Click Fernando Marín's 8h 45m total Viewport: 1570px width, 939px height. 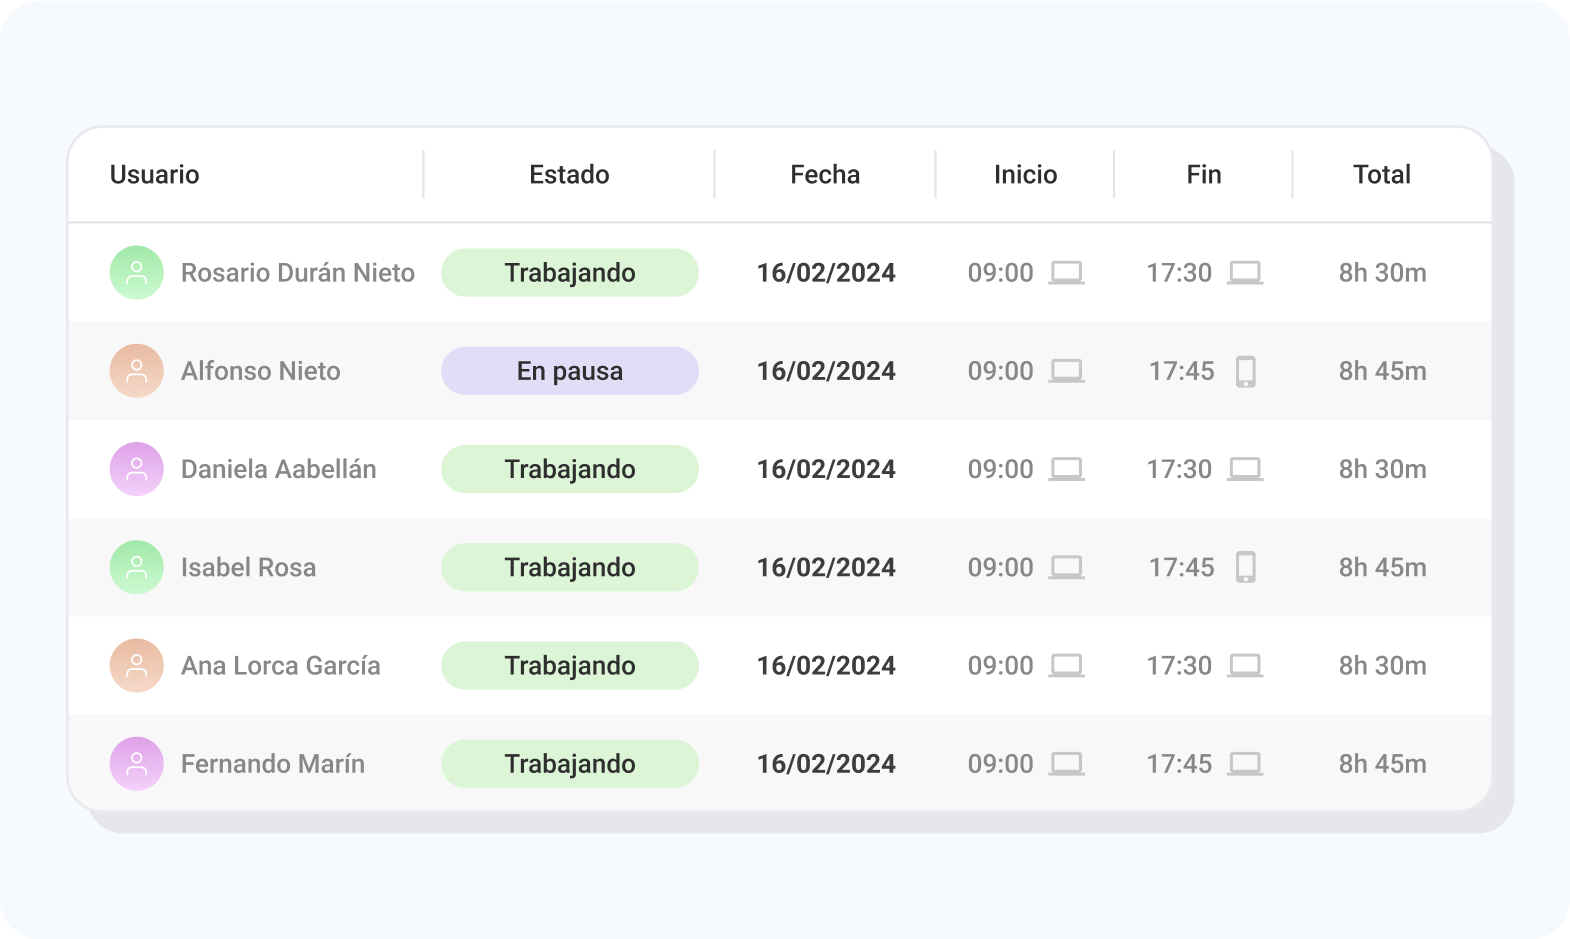[x=1382, y=764]
